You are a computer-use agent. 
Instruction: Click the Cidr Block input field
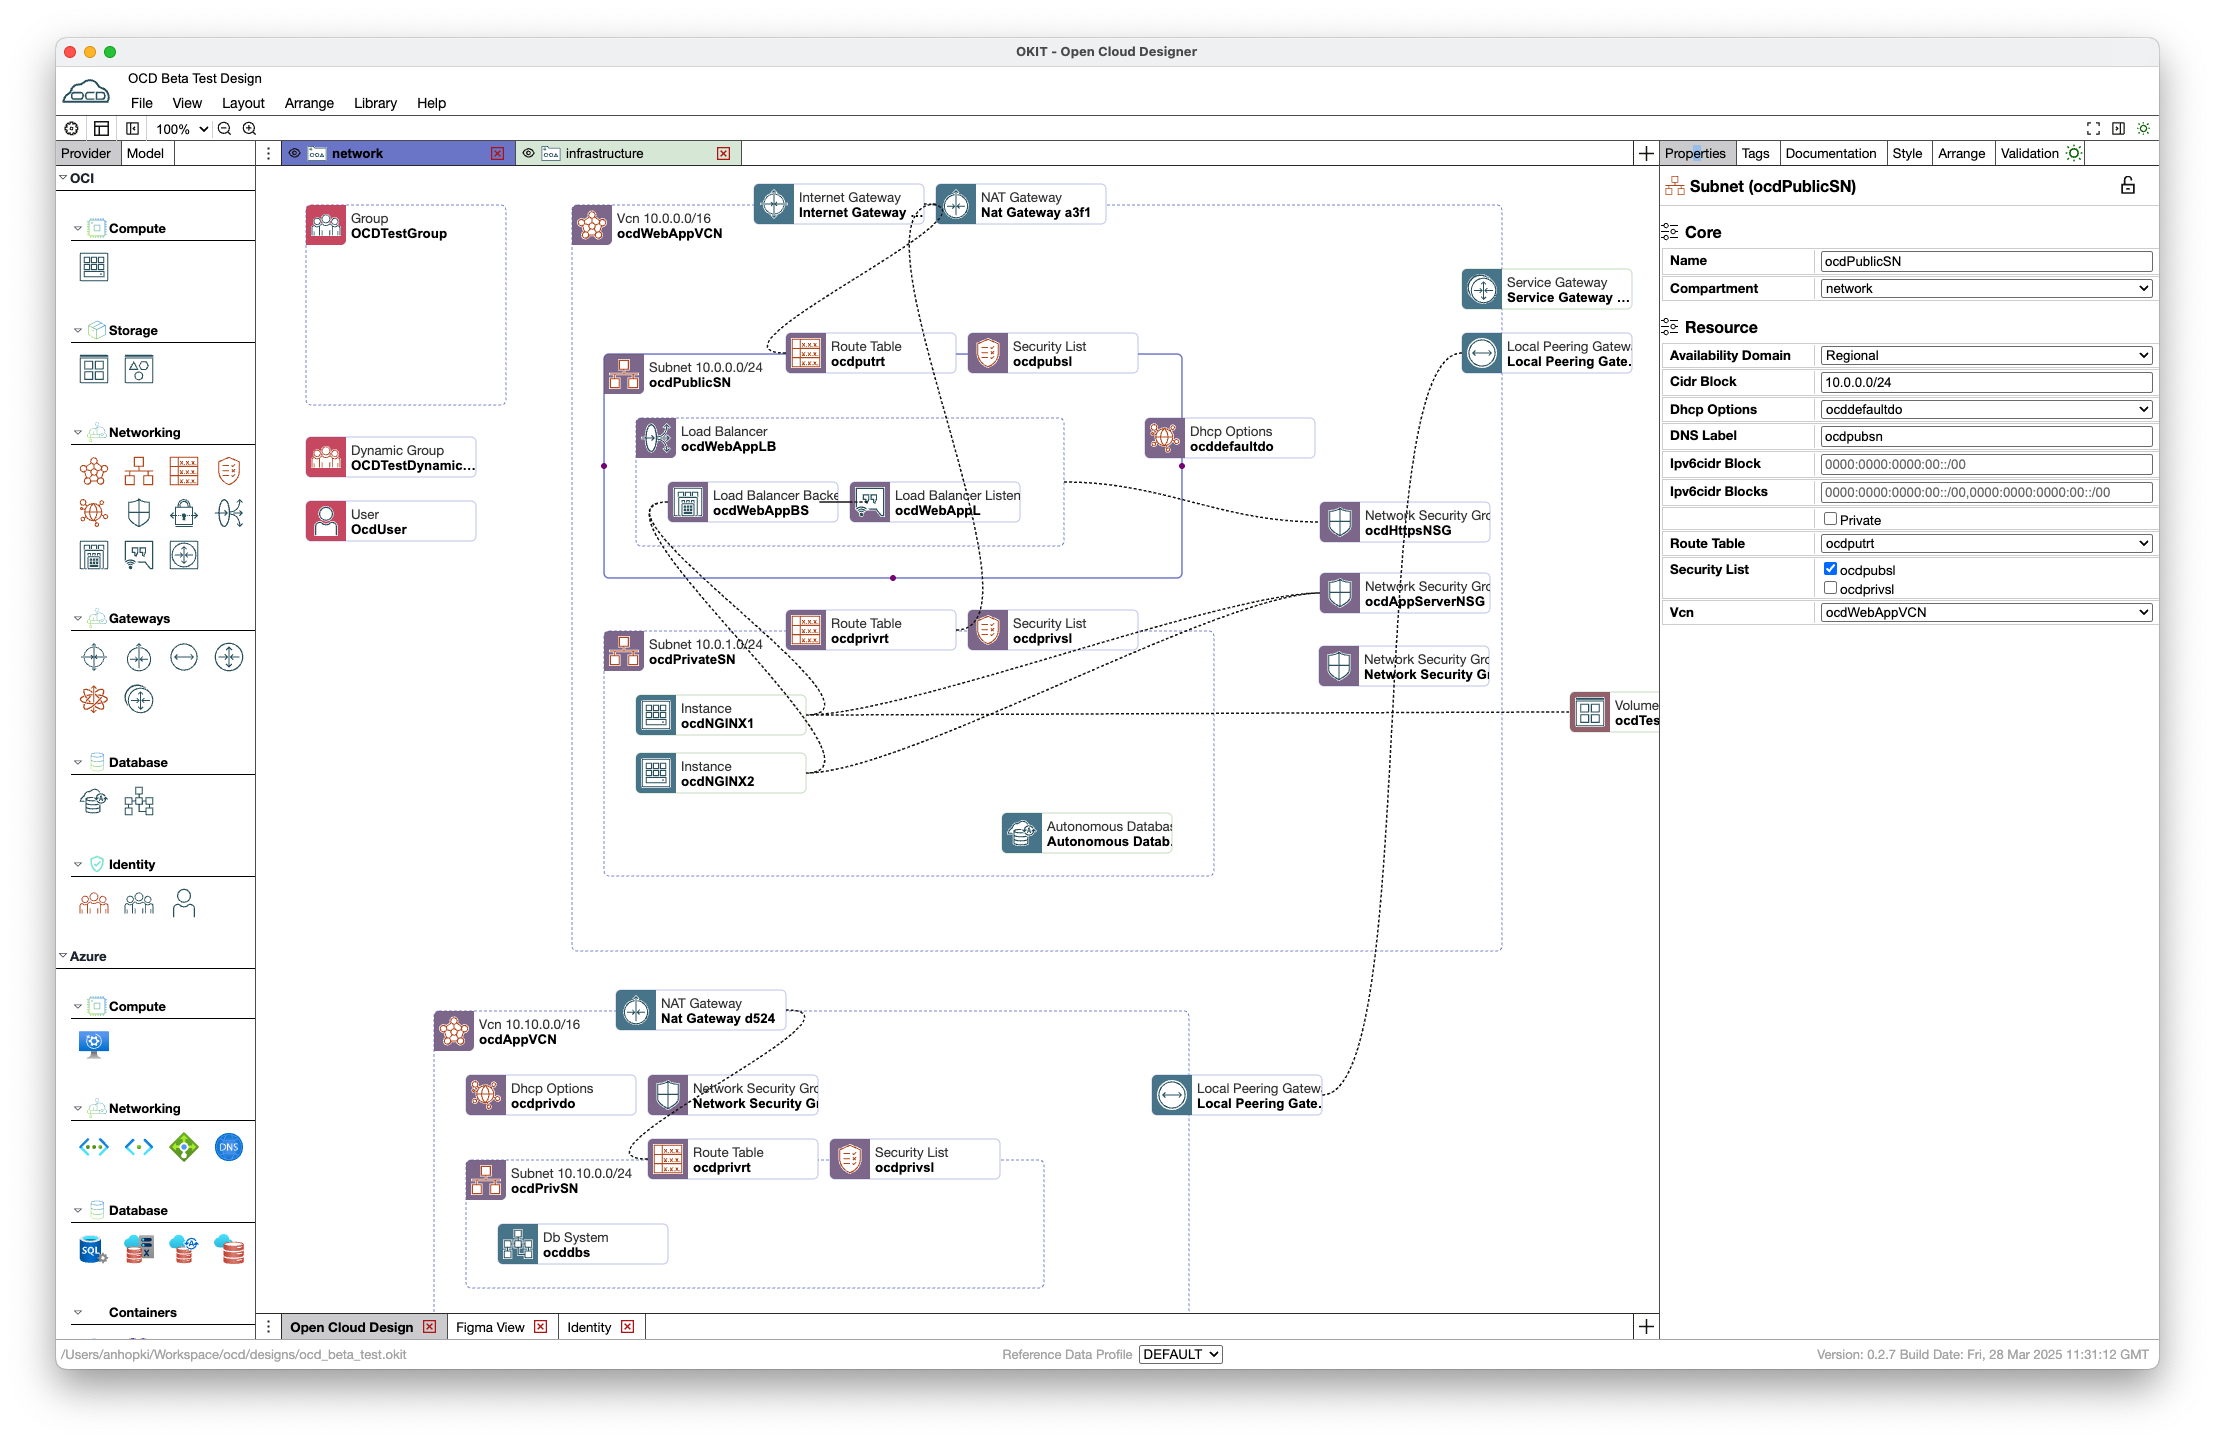(1986, 382)
